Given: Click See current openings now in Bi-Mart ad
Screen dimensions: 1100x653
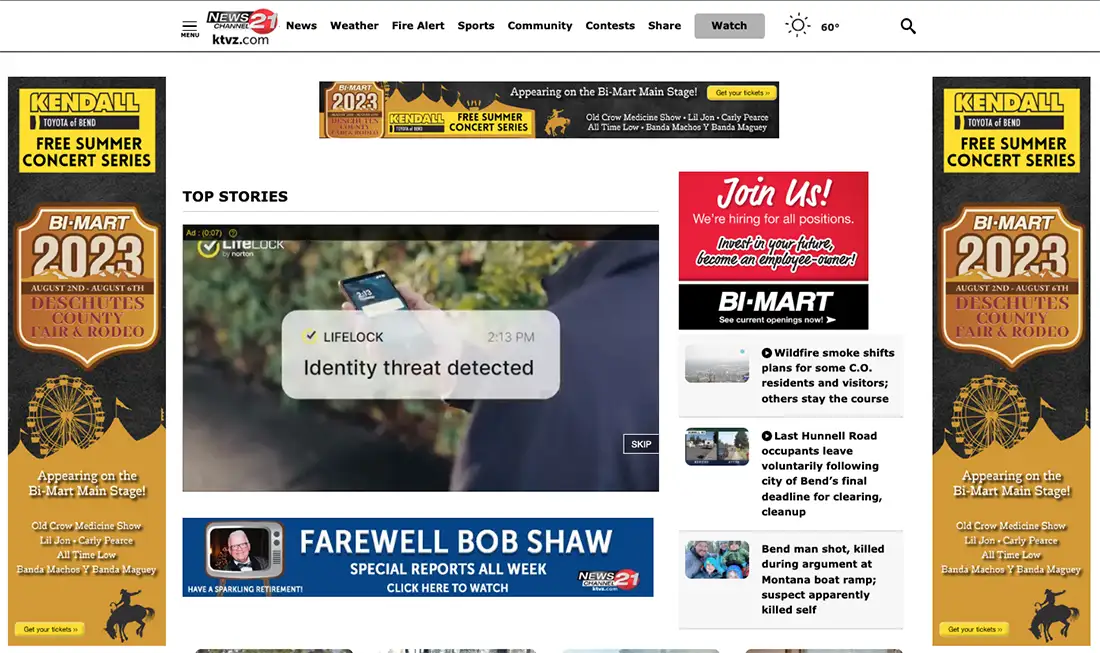Looking at the screenshot, I should click(x=777, y=320).
